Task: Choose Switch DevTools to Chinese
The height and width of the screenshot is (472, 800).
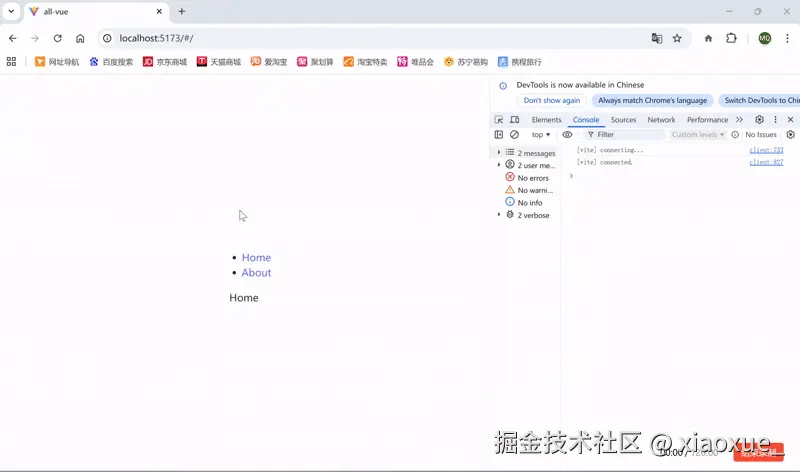Action: (761, 101)
